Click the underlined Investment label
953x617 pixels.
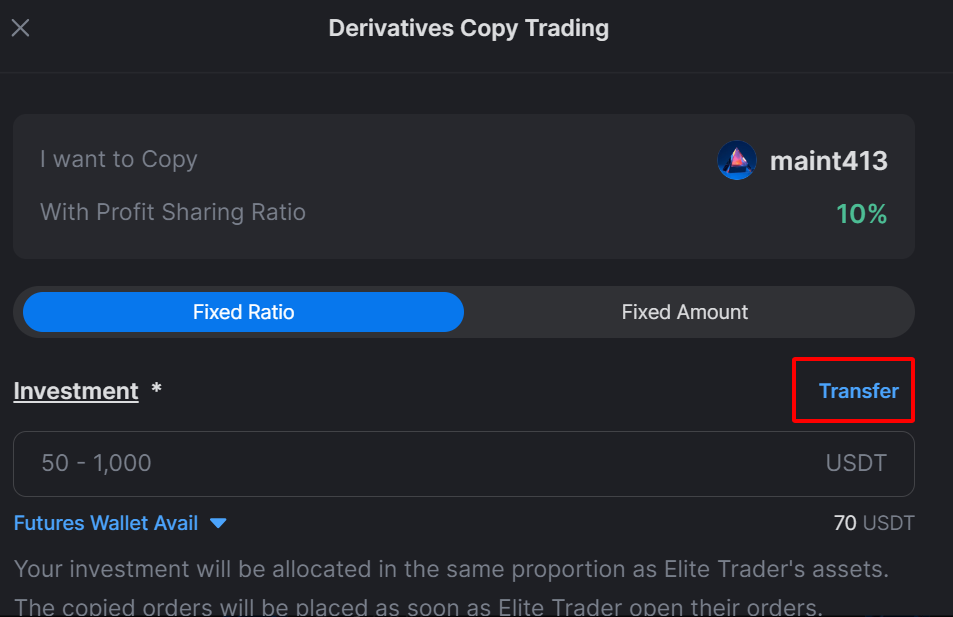tap(76, 391)
